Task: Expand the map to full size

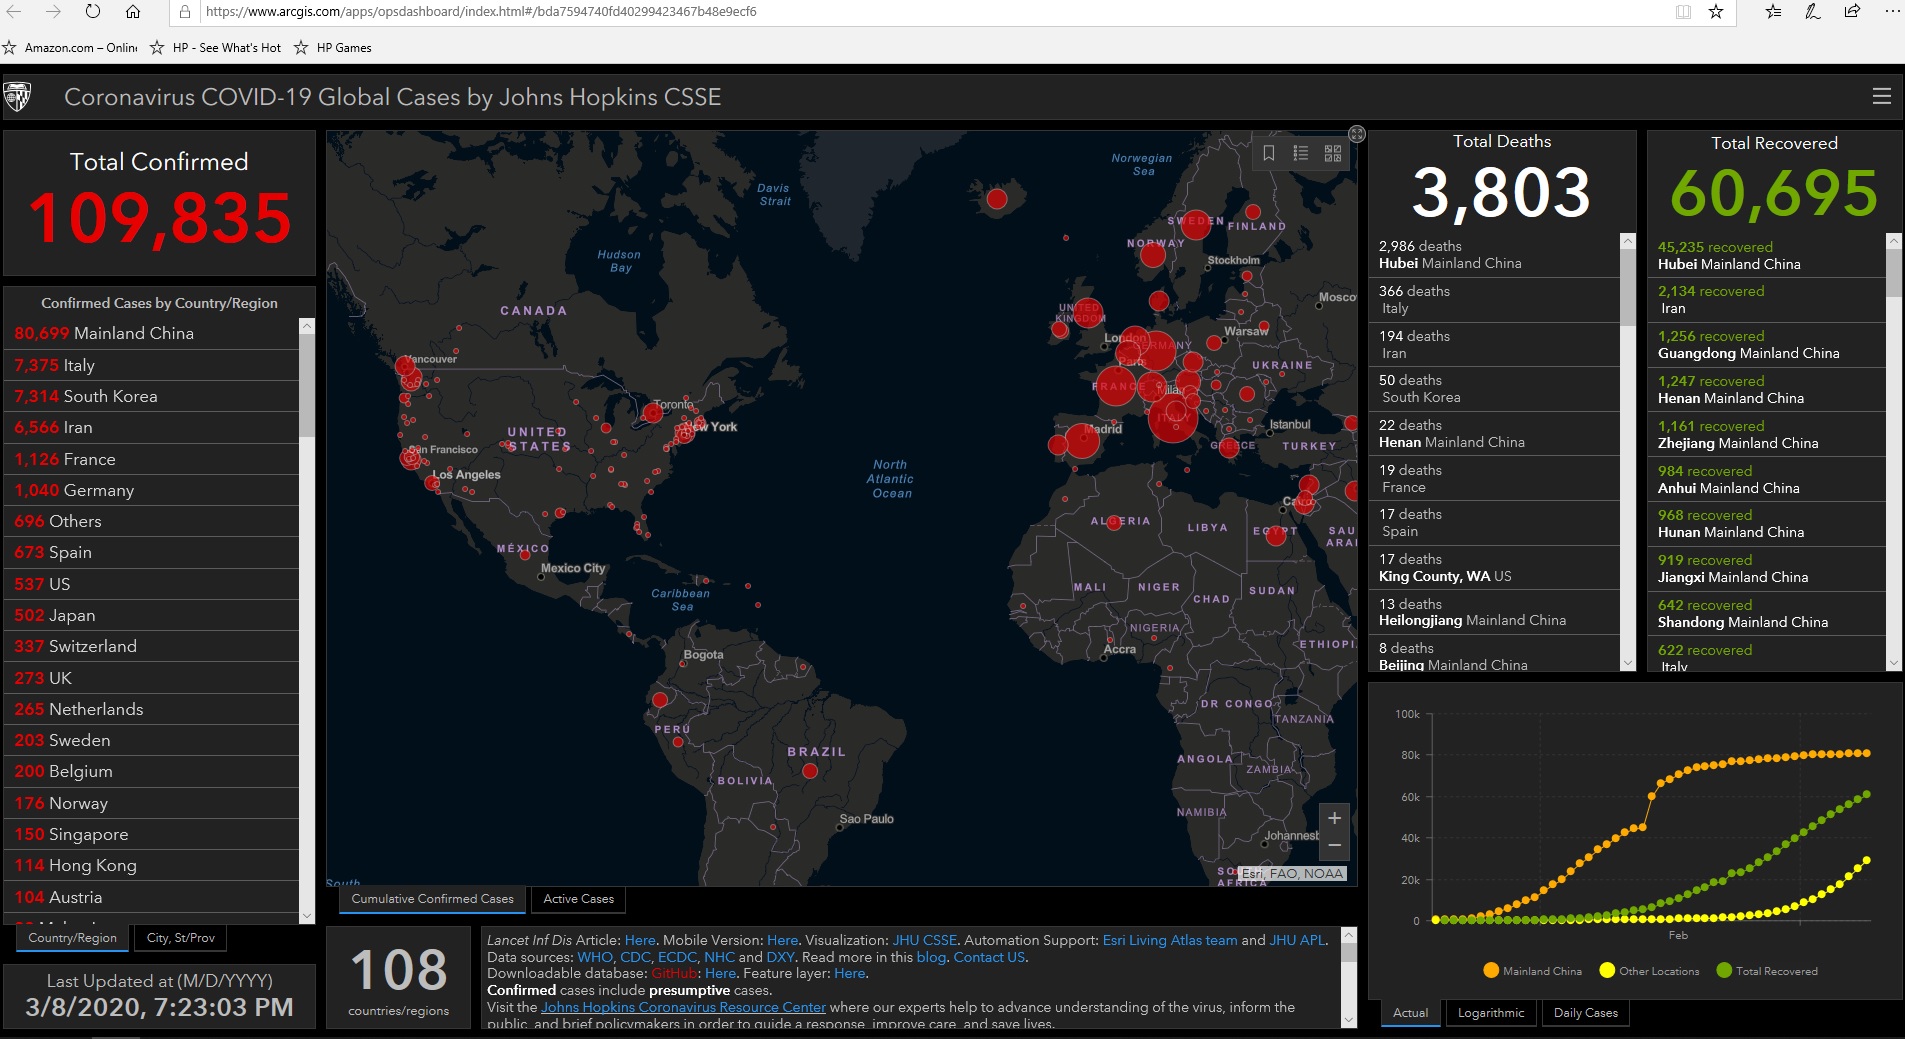Action: (x=1357, y=134)
